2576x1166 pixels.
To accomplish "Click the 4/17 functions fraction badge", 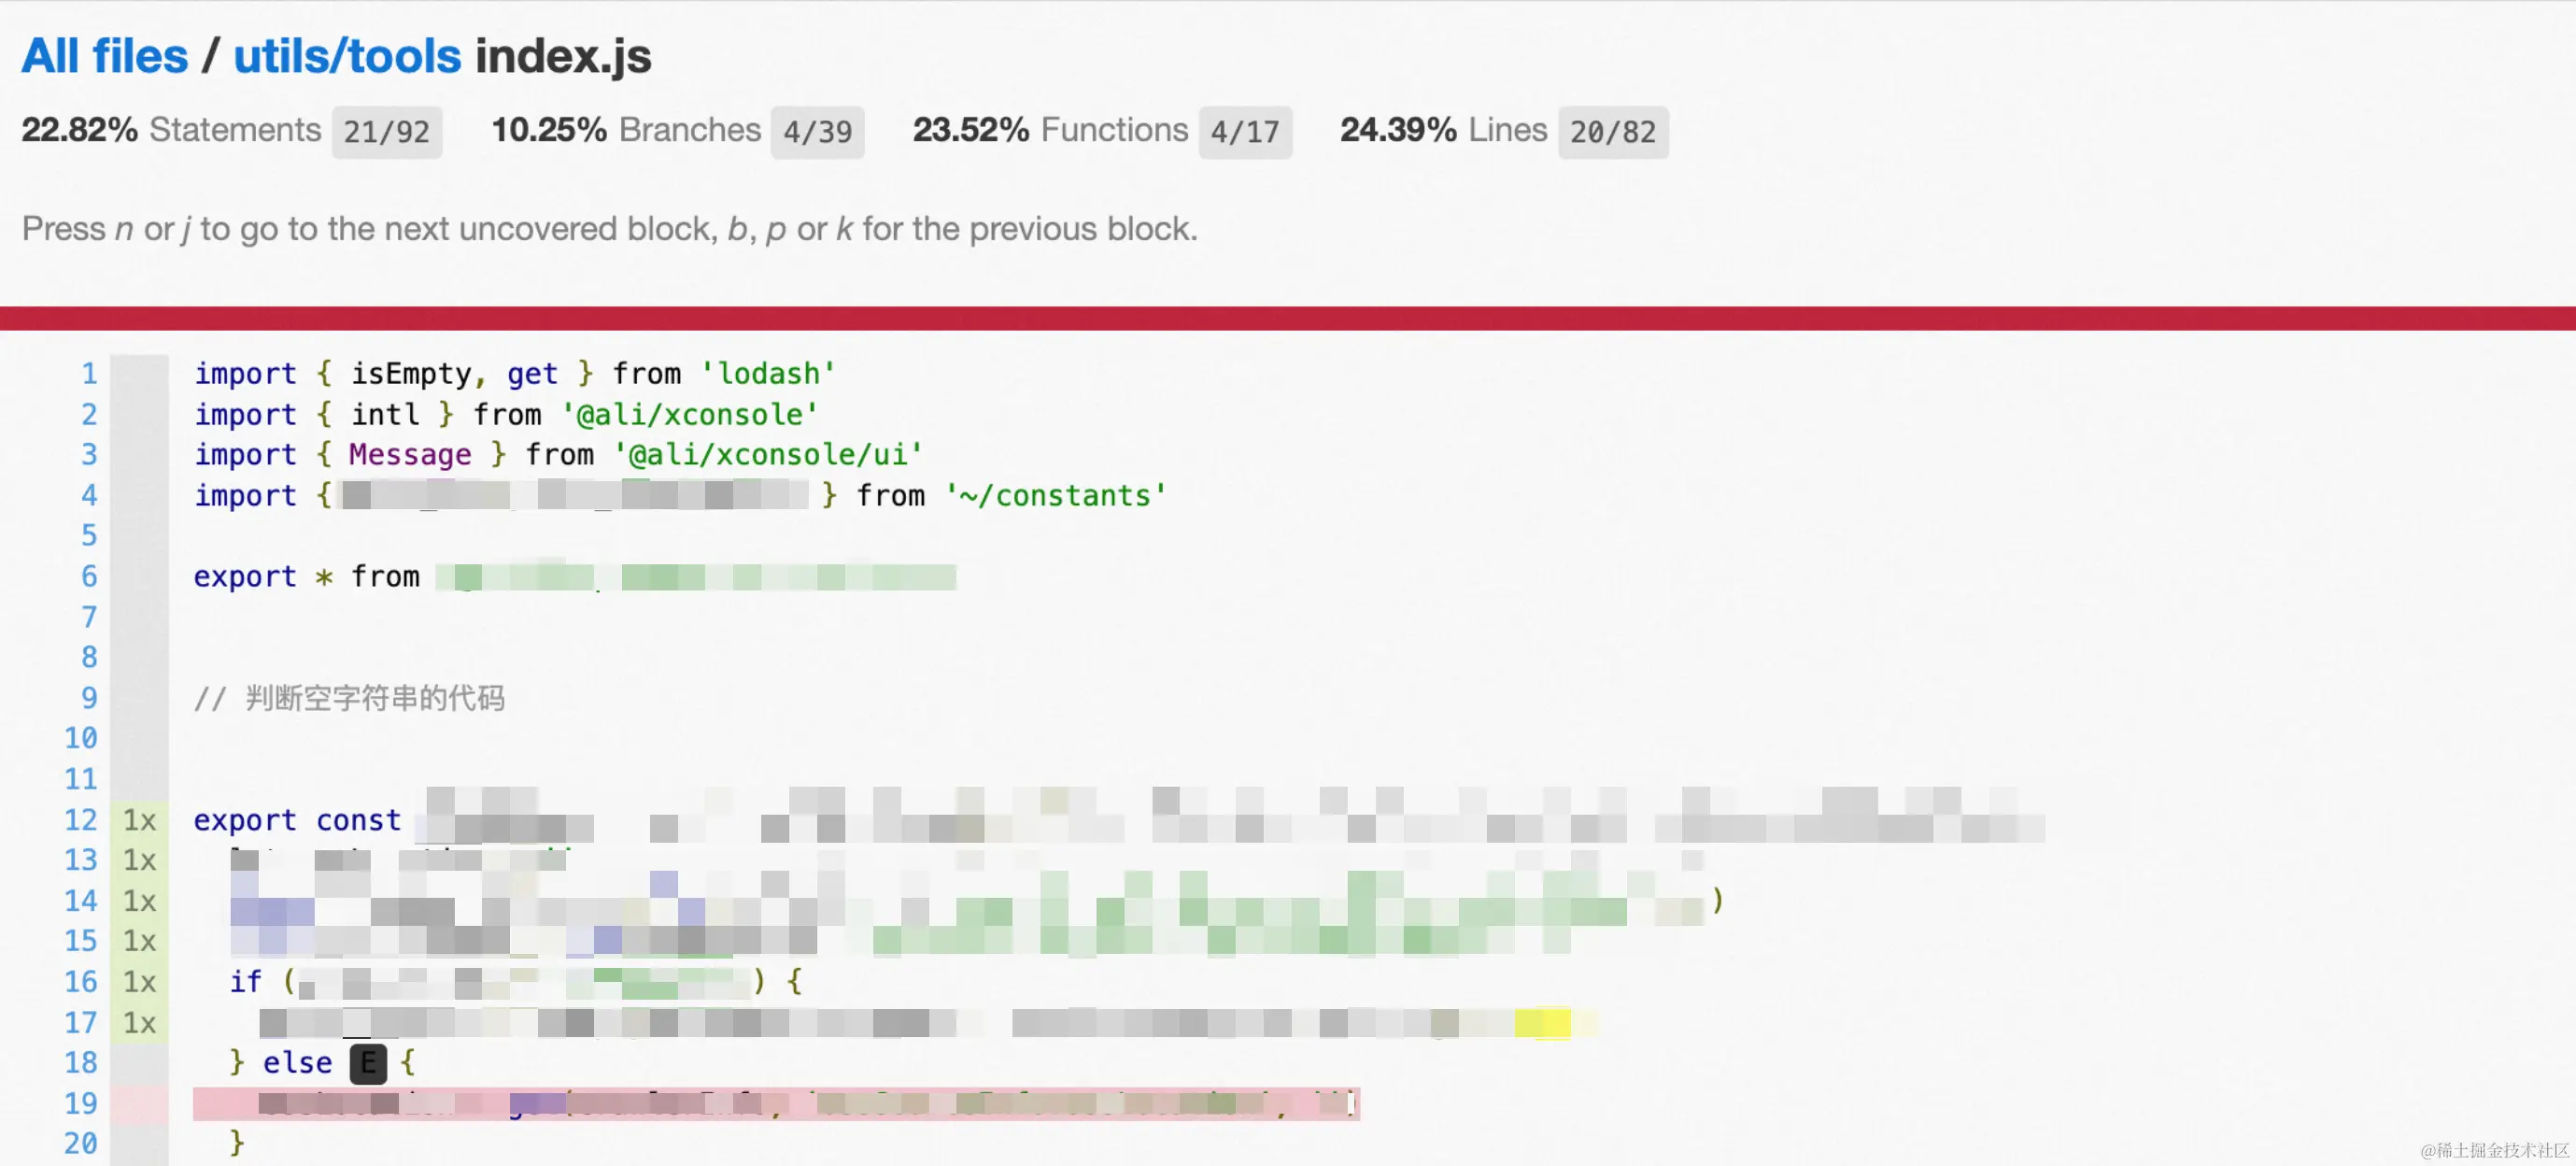I will coord(1244,132).
